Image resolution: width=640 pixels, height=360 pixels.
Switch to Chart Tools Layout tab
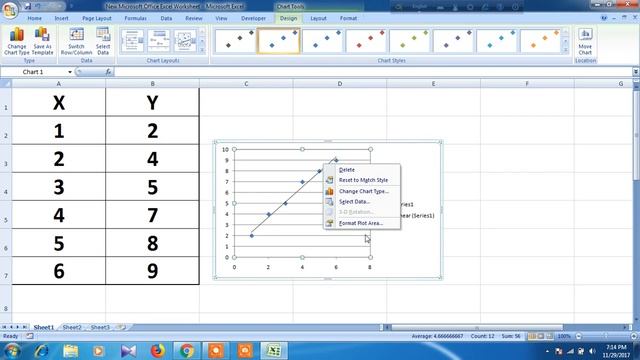click(318, 18)
